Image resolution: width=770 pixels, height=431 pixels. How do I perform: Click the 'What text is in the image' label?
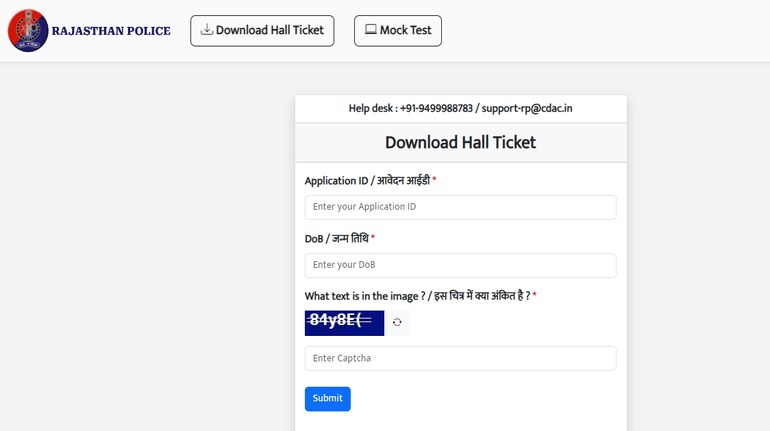[417, 296]
